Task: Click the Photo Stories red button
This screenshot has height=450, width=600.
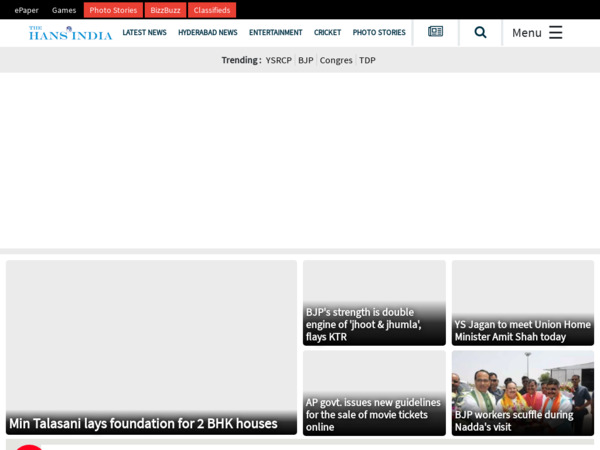Action: tap(113, 10)
